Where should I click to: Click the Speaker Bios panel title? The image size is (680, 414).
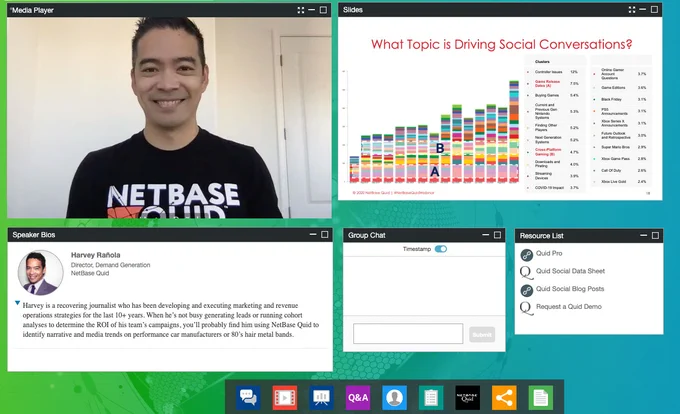34,235
